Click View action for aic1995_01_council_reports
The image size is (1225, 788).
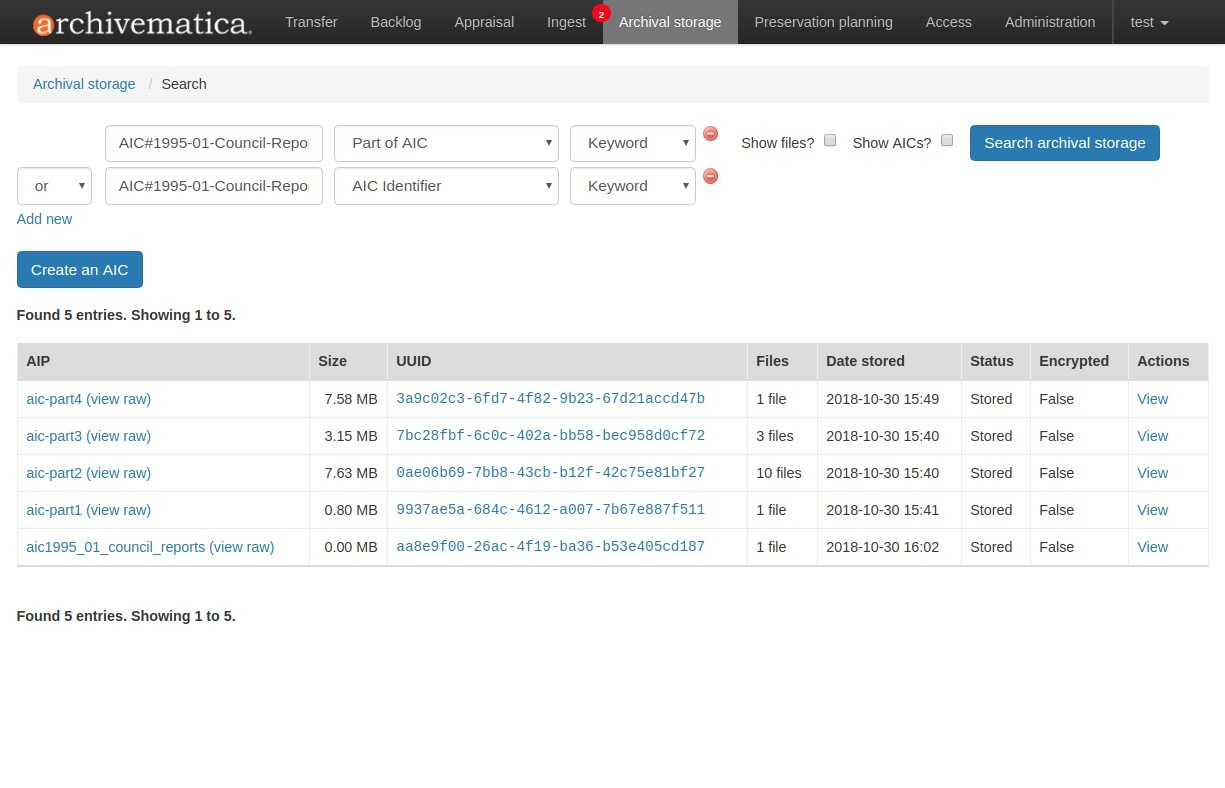pos(1152,547)
